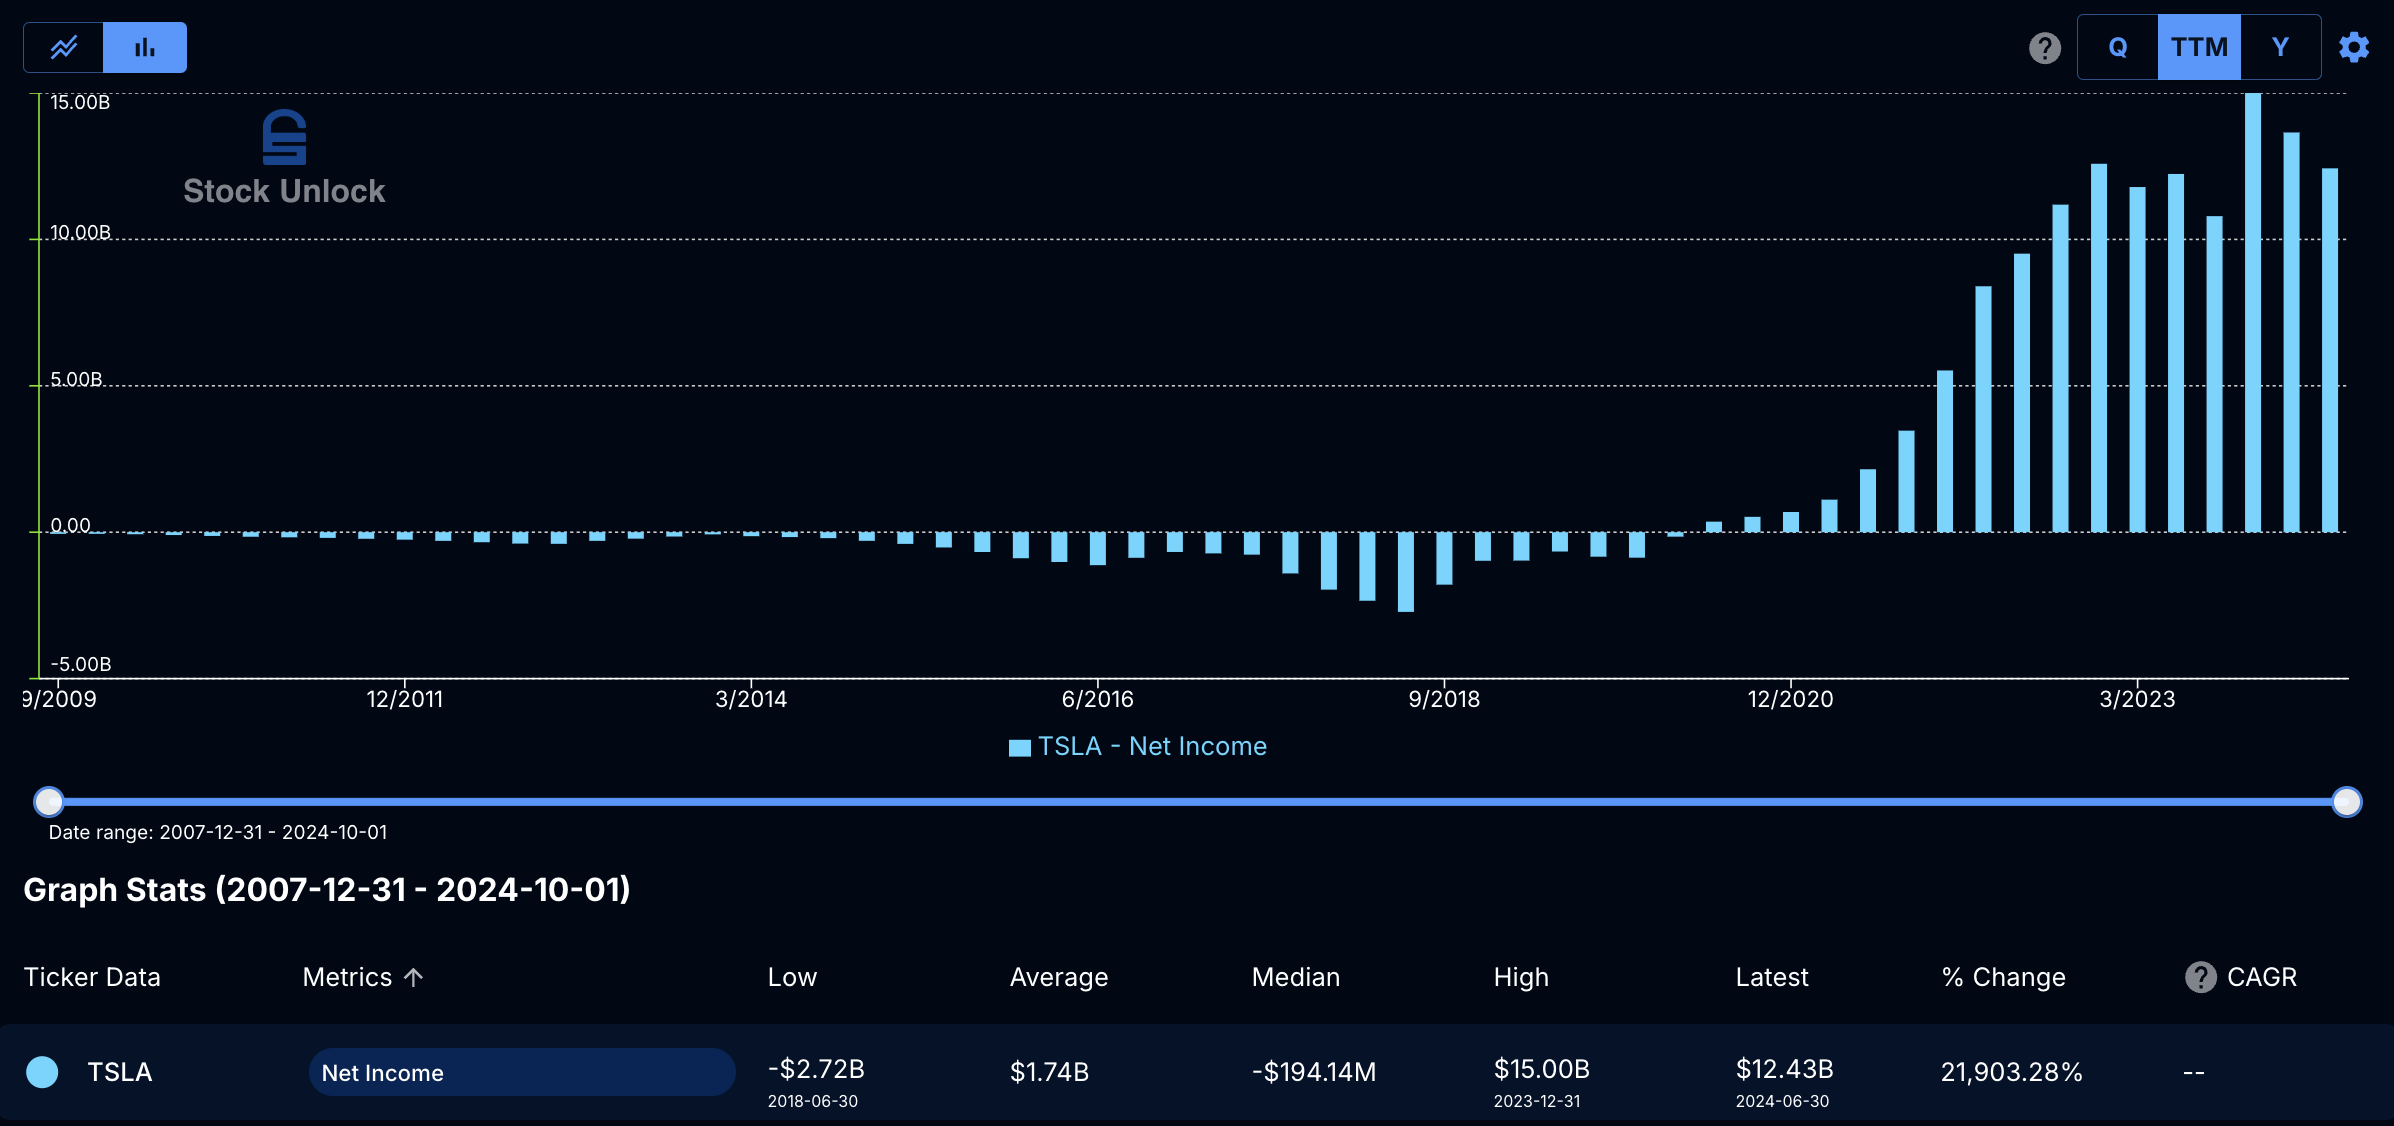Click the -$2.72B low value

tap(816, 1069)
